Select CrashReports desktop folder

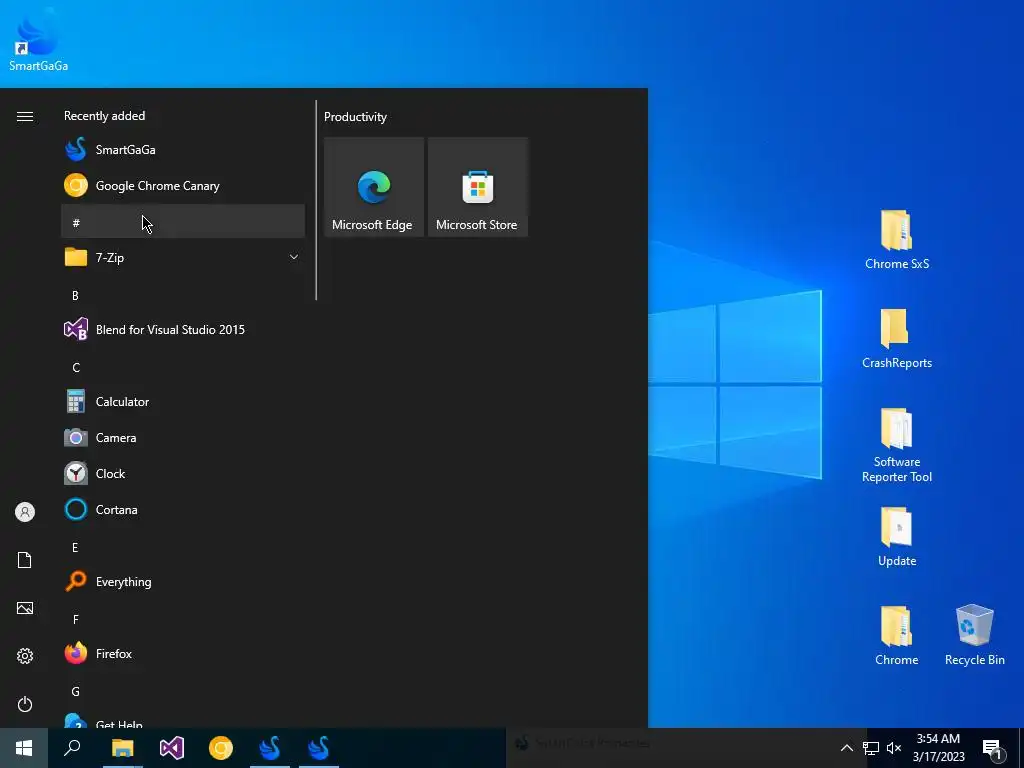(x=897, y=339)
